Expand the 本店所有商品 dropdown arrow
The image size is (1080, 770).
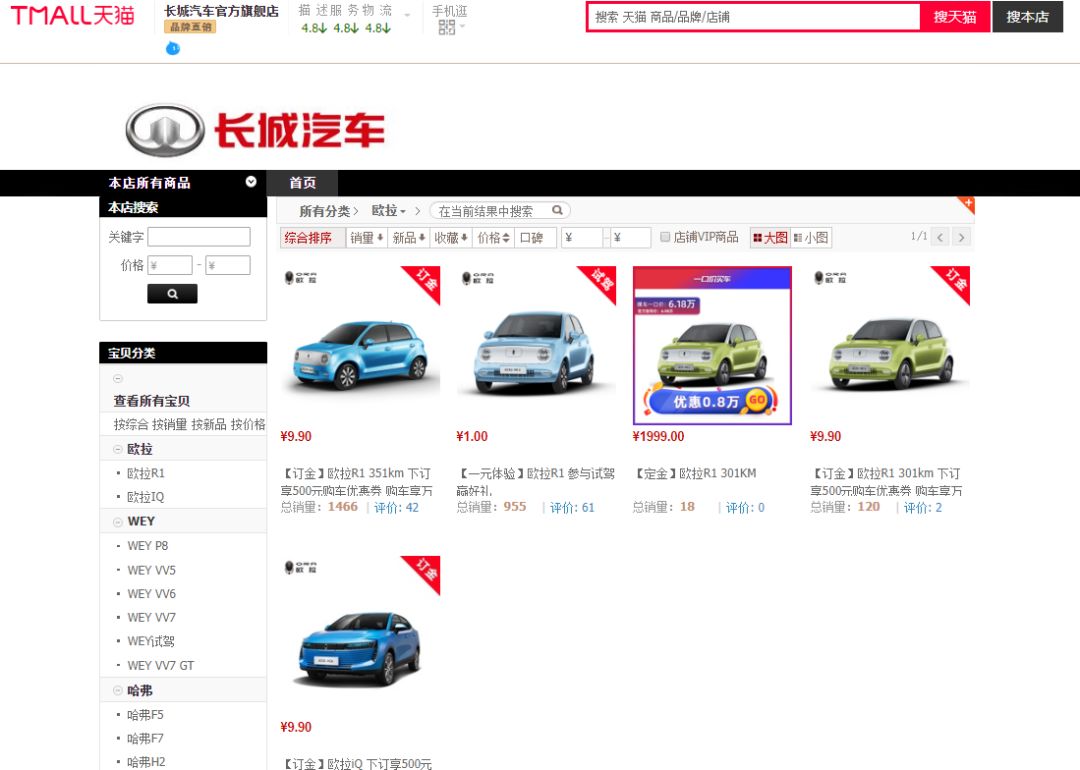tap(251, 182)
